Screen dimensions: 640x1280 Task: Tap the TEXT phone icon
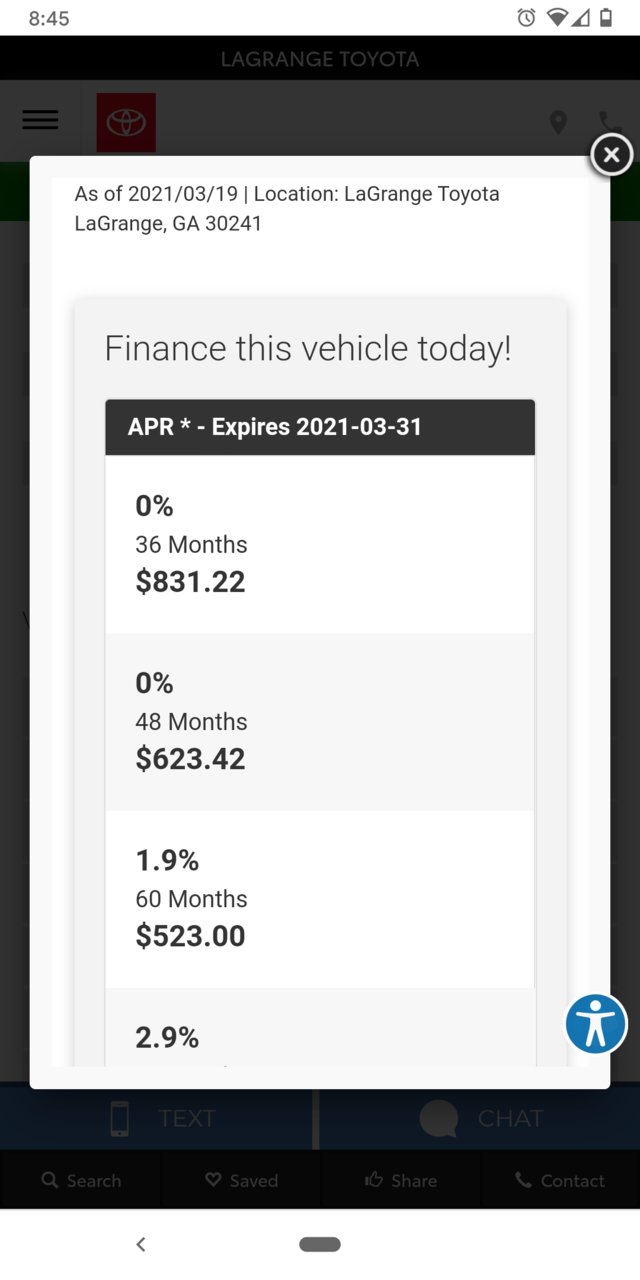[119, 1118]
